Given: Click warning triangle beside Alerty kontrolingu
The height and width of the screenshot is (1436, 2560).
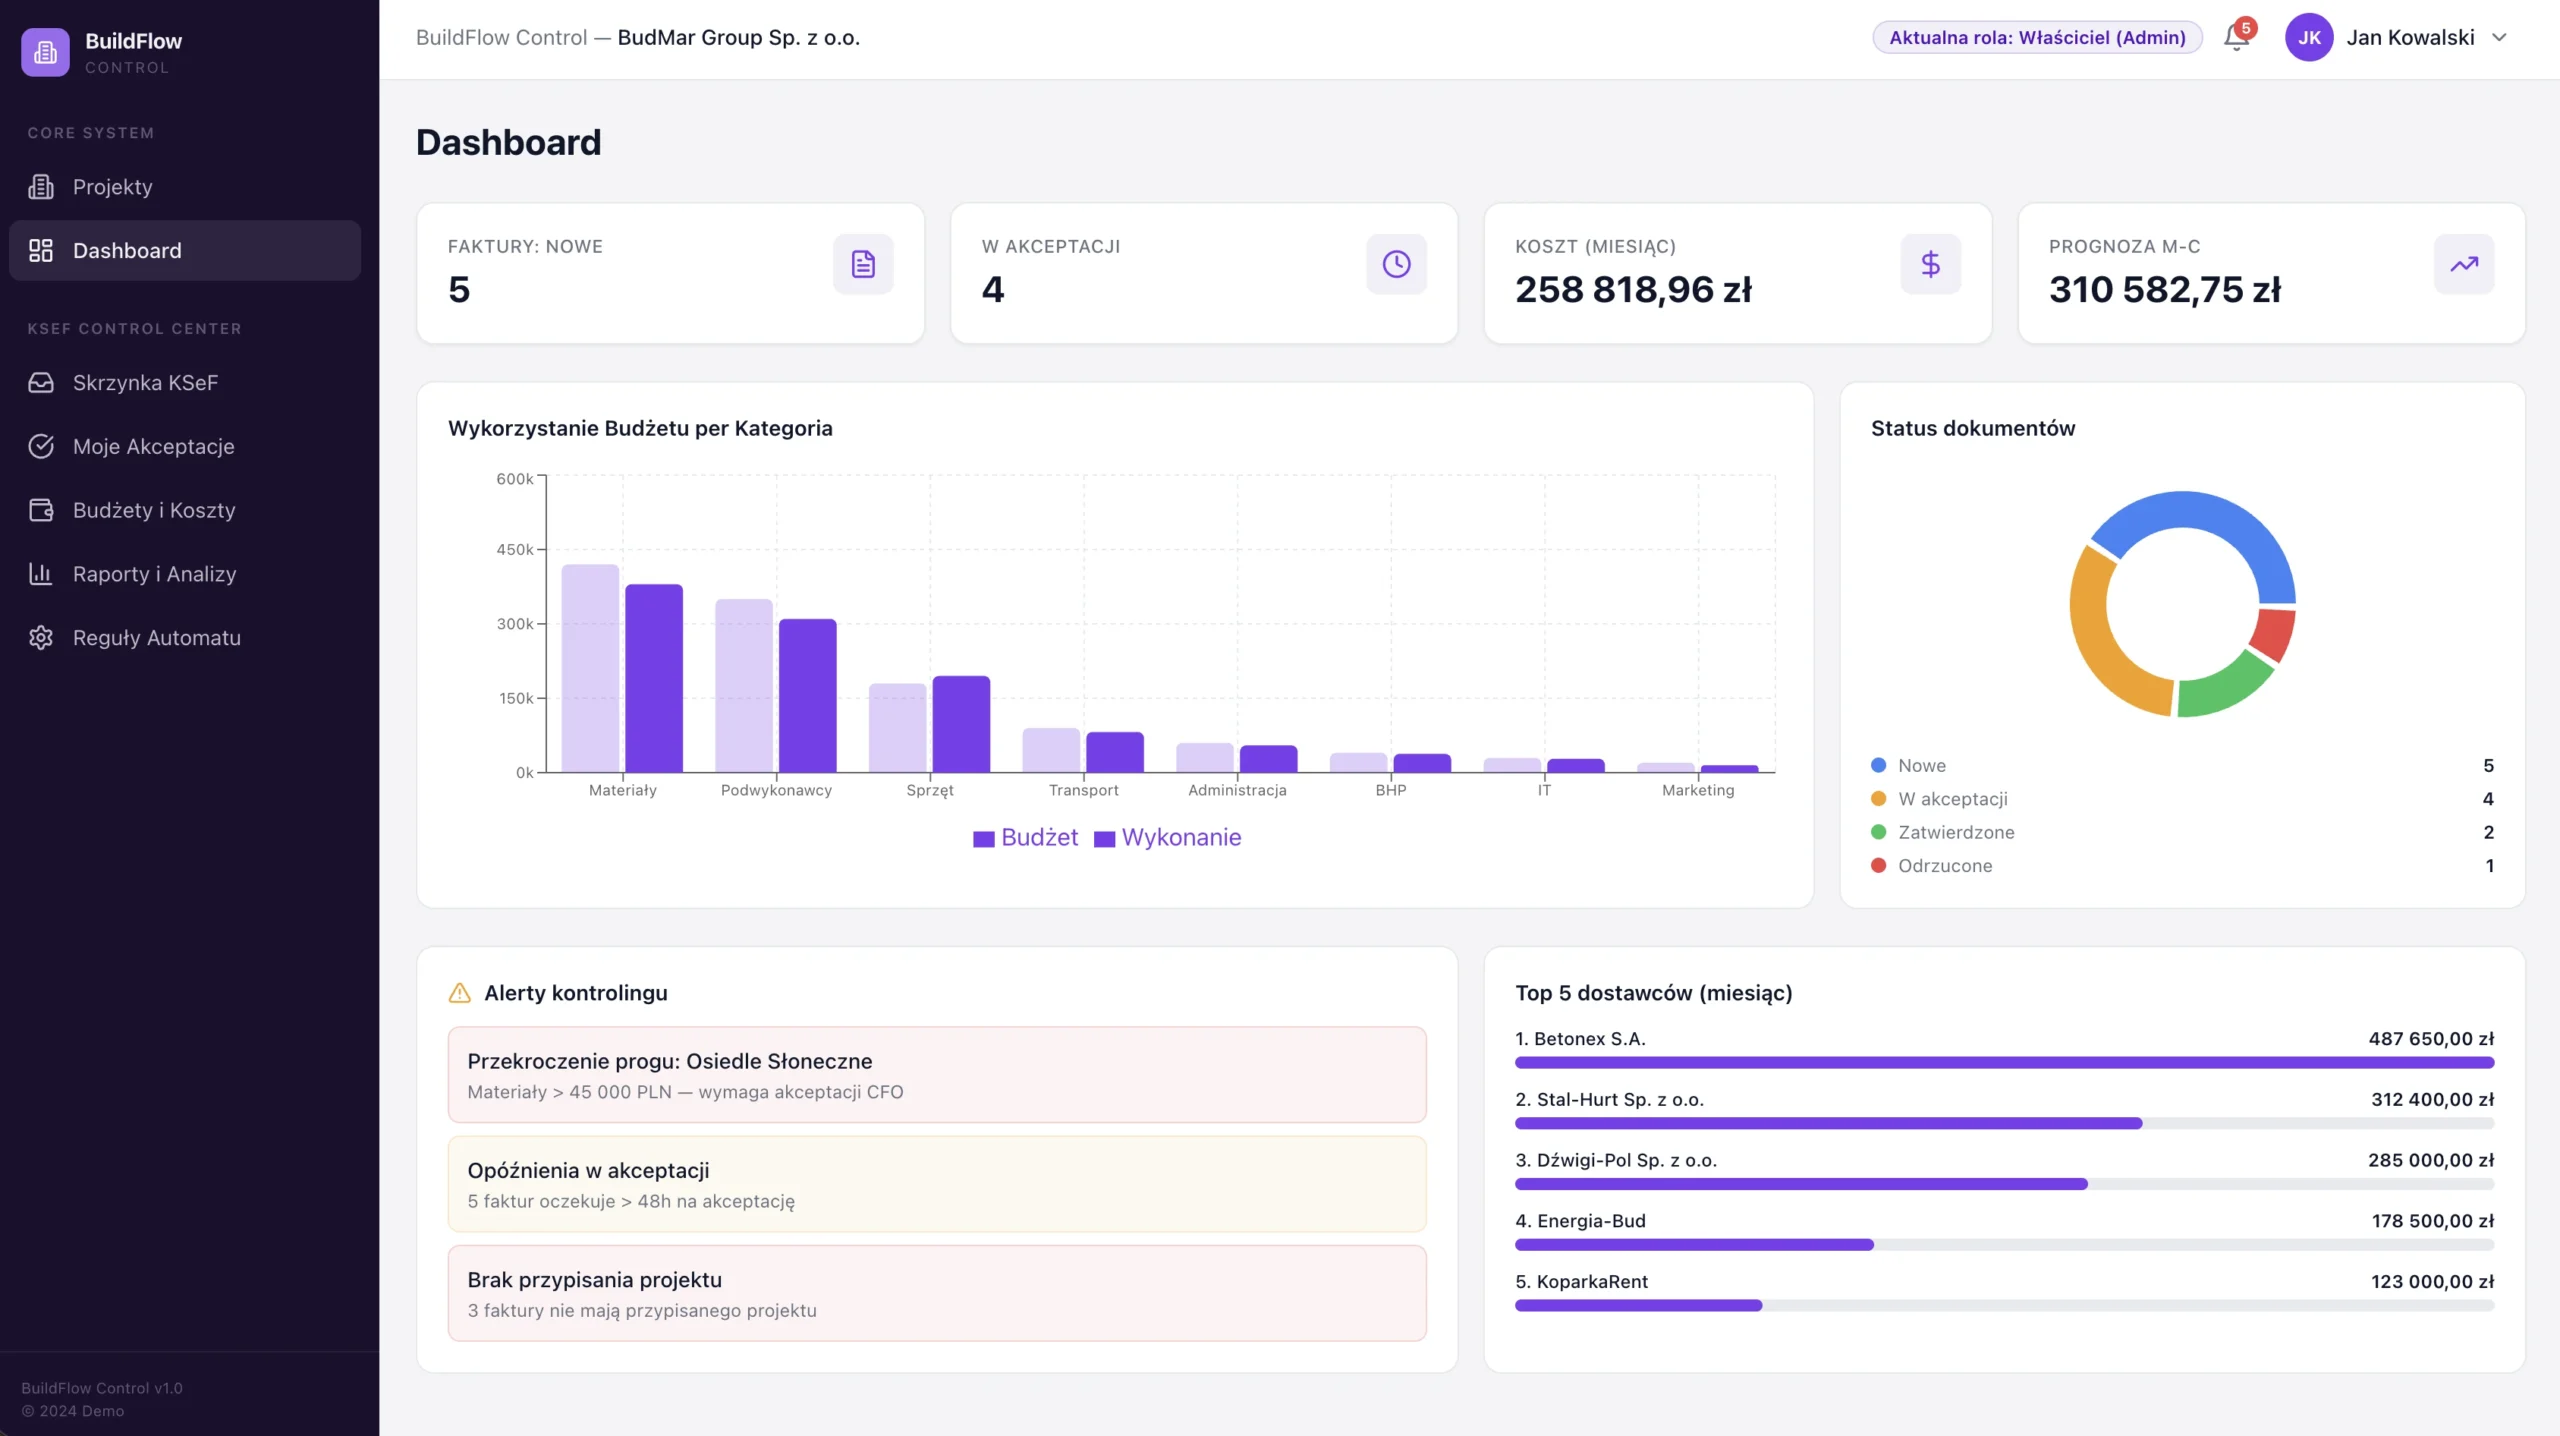Looking at the screenshot, I should click(x=460, y=993).
